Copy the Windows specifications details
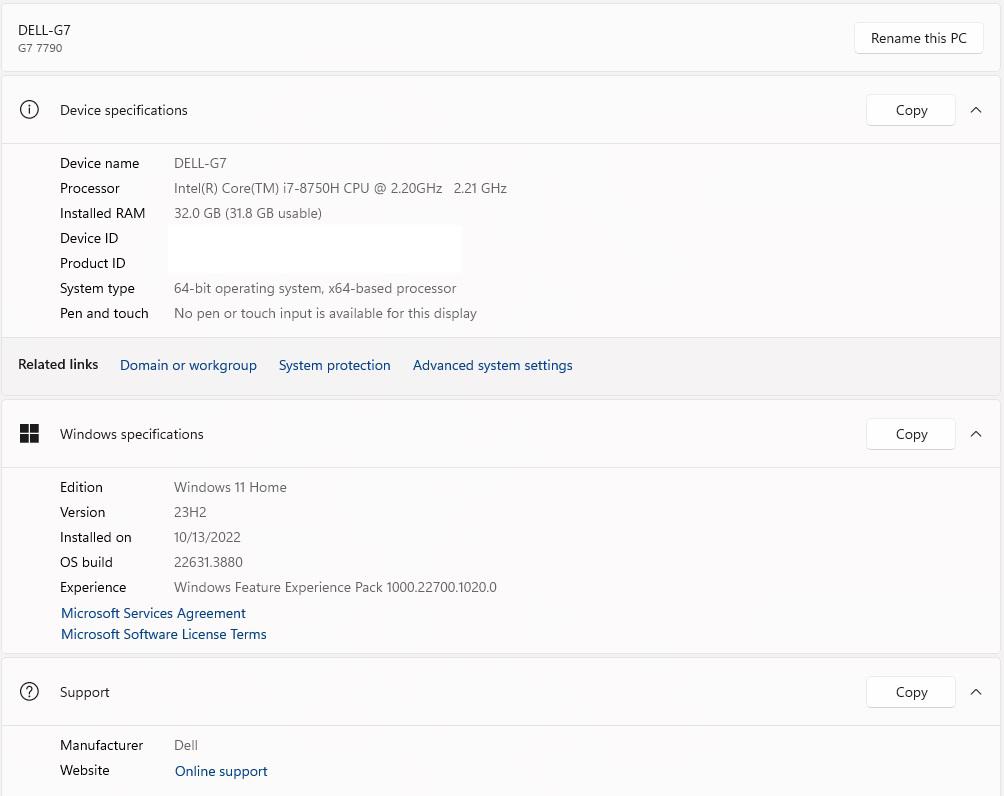Screen dimensions: 1004x796 coord(910,434)
